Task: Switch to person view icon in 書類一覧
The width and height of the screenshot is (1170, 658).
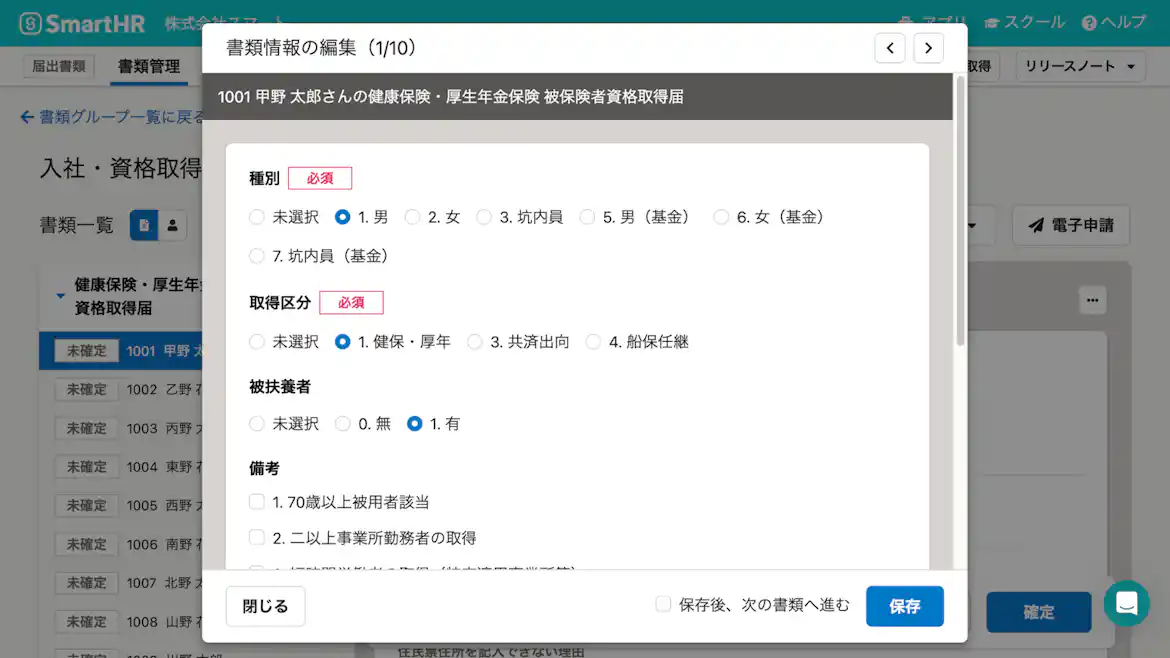Action: point(171,225)
